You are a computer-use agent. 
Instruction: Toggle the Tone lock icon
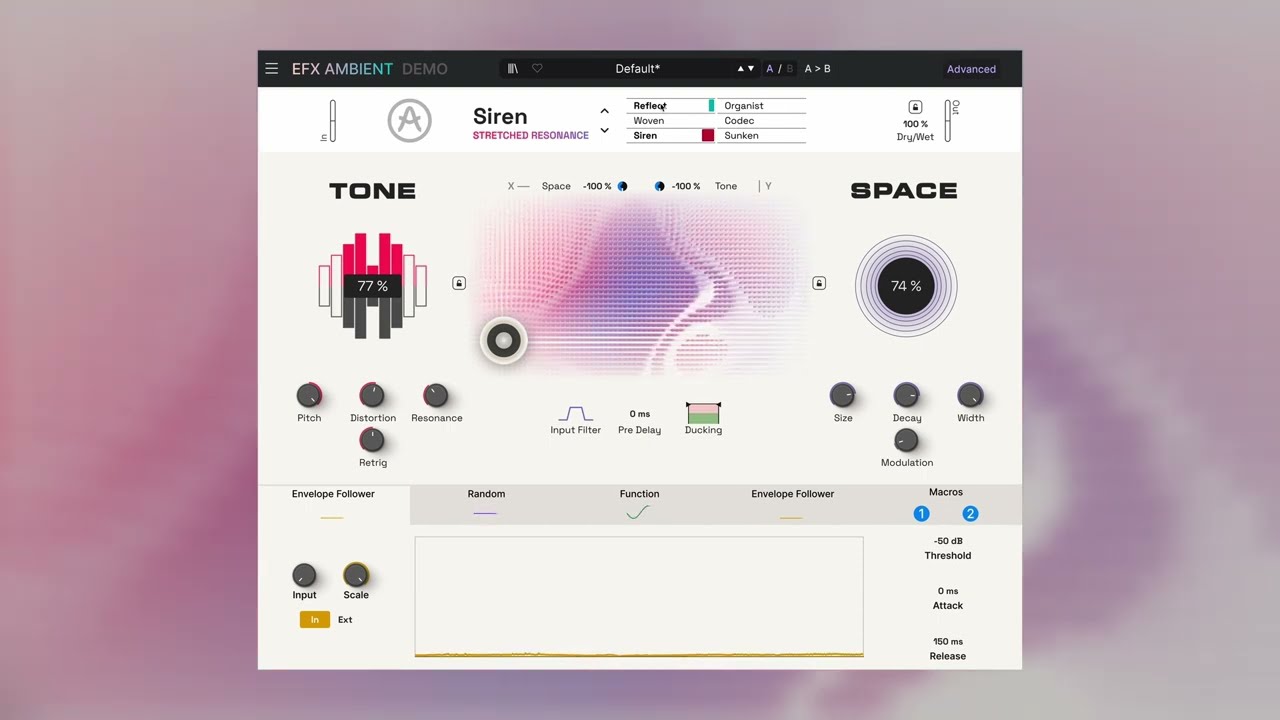[459, 284]
